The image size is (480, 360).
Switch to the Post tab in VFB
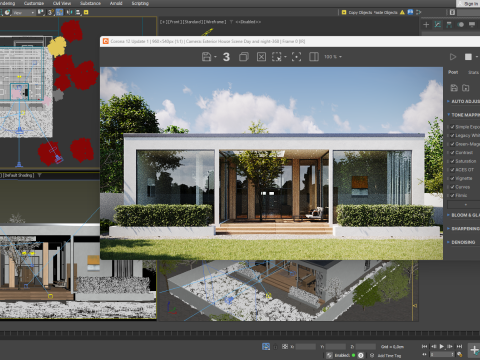[x=453, y=72]
